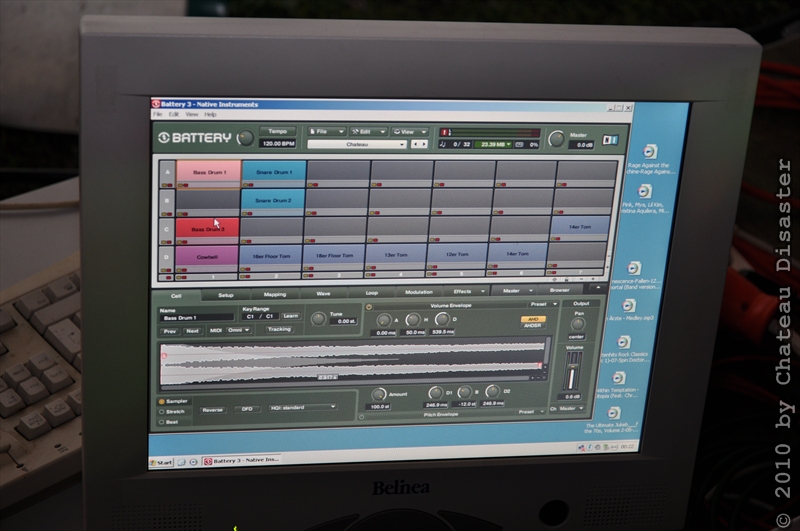
Task: Click the Next cell button
Action: coord(192,331)
